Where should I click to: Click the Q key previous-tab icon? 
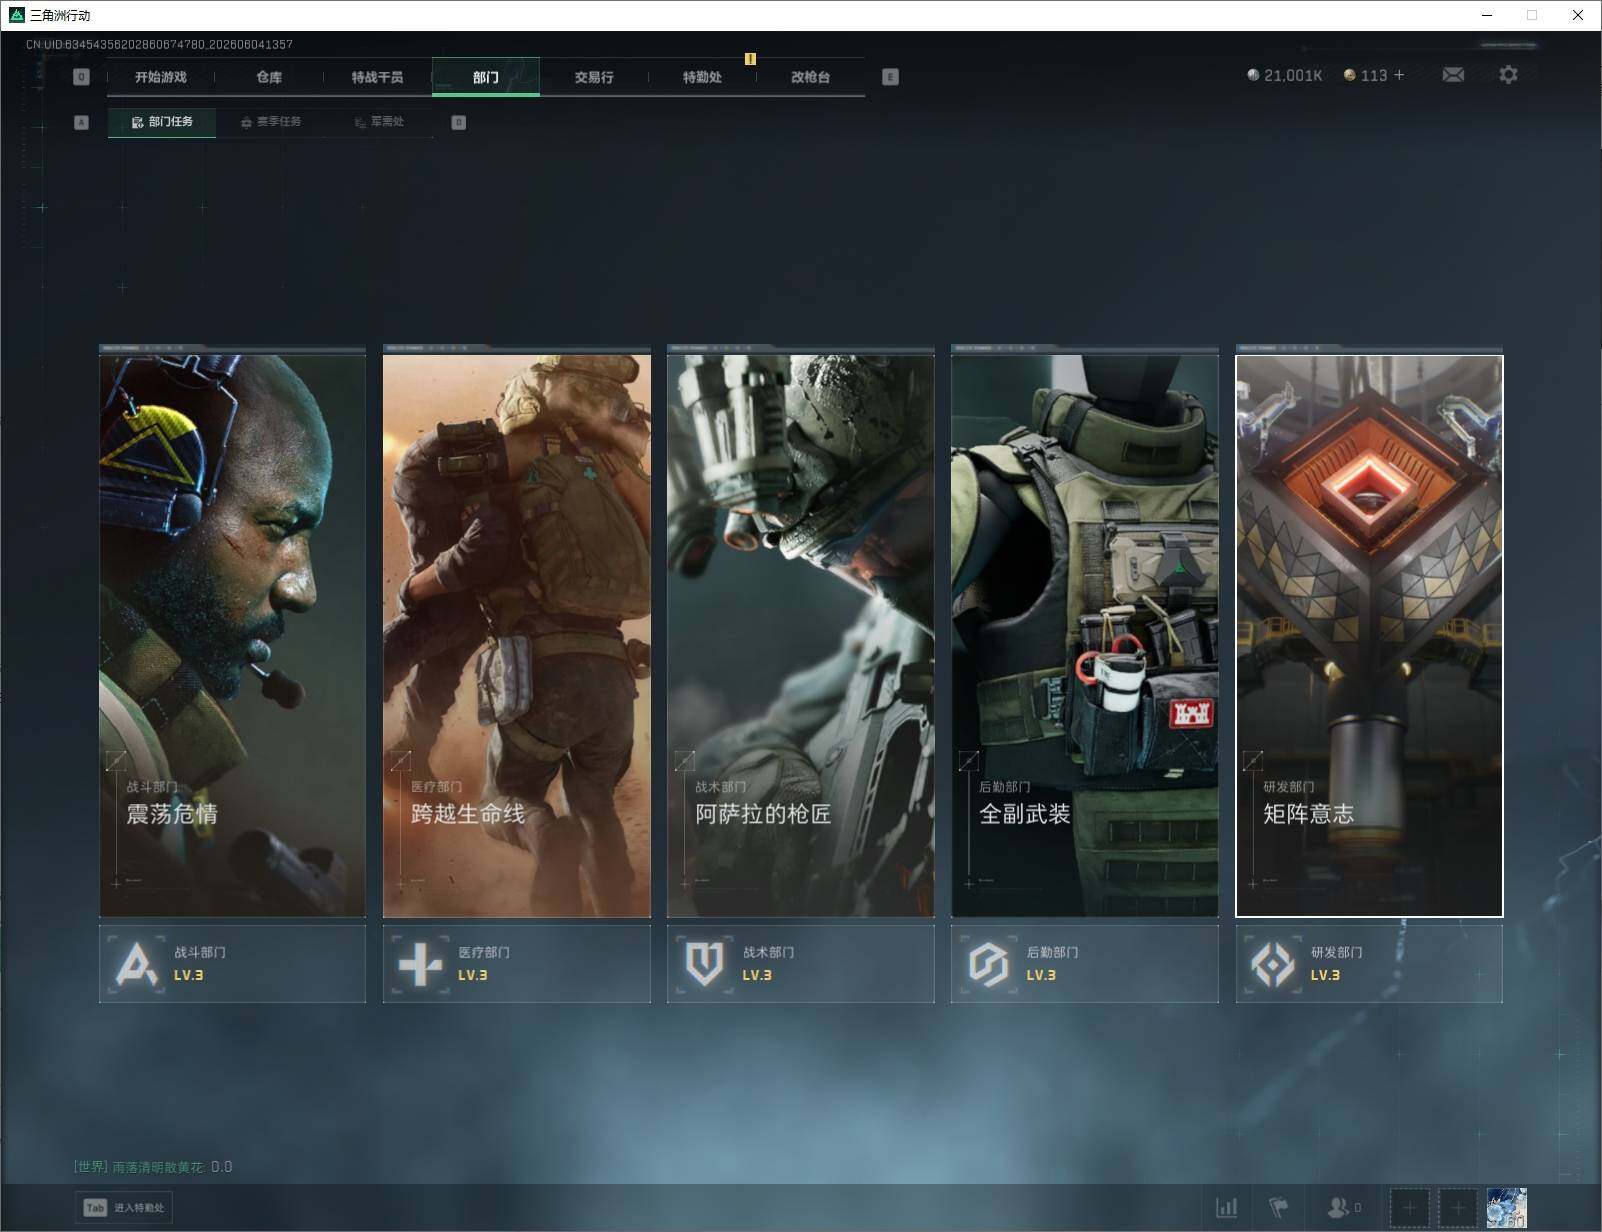(x=82, y=77)
